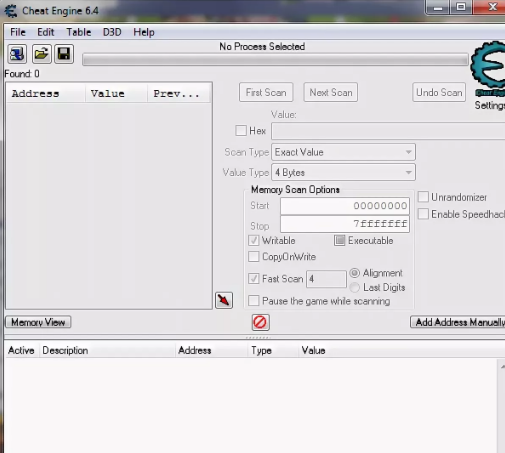Screen dimensions: 505x453
Task: Click the 'No Process Selected' label
Action: pos(262,46)
